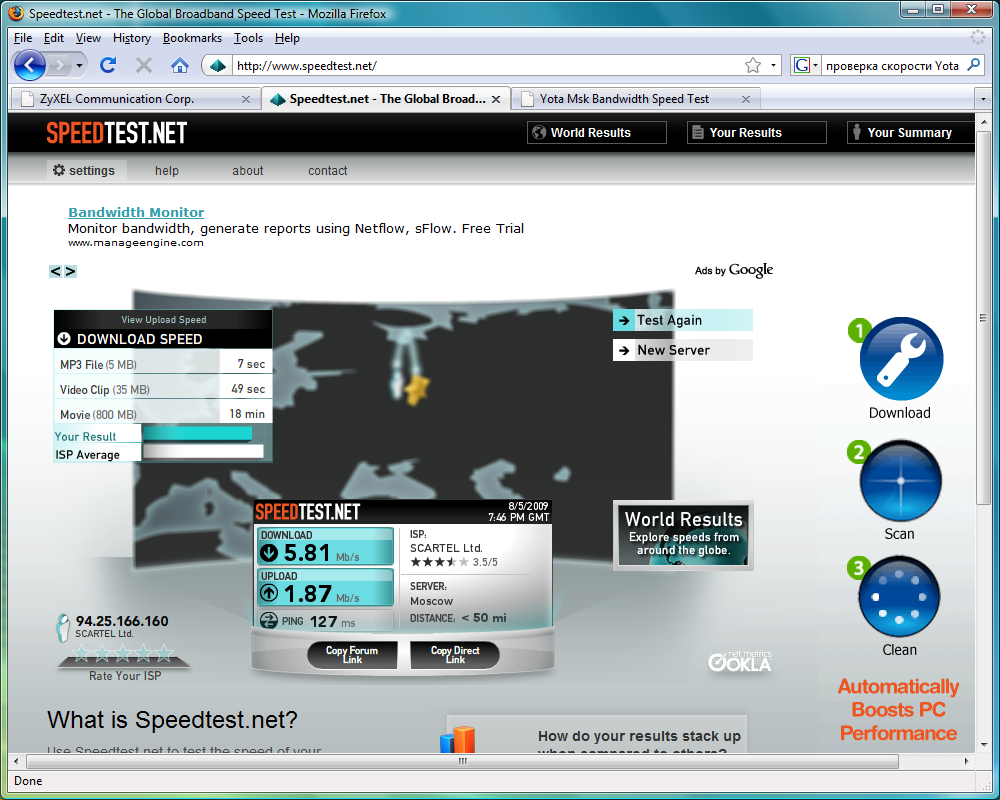1000x800 pixels.
Task: Click the previous ad arrow
Action: click(55, 271)
